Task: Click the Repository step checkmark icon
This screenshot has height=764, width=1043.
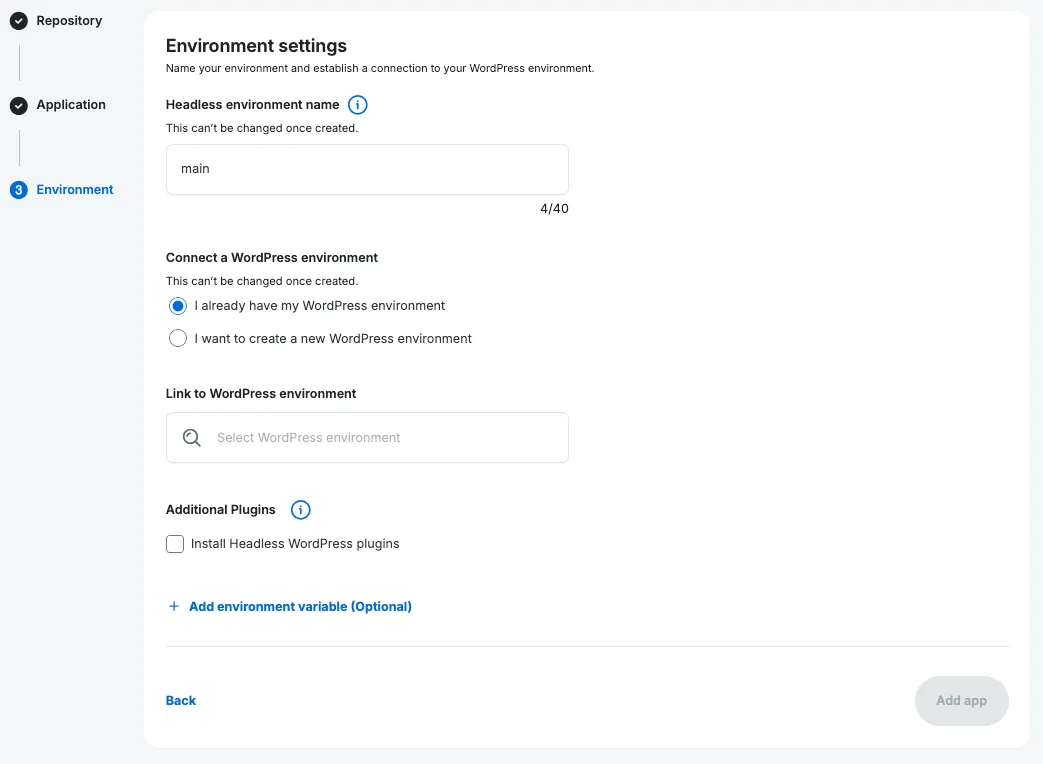Action: click(19, 21)
